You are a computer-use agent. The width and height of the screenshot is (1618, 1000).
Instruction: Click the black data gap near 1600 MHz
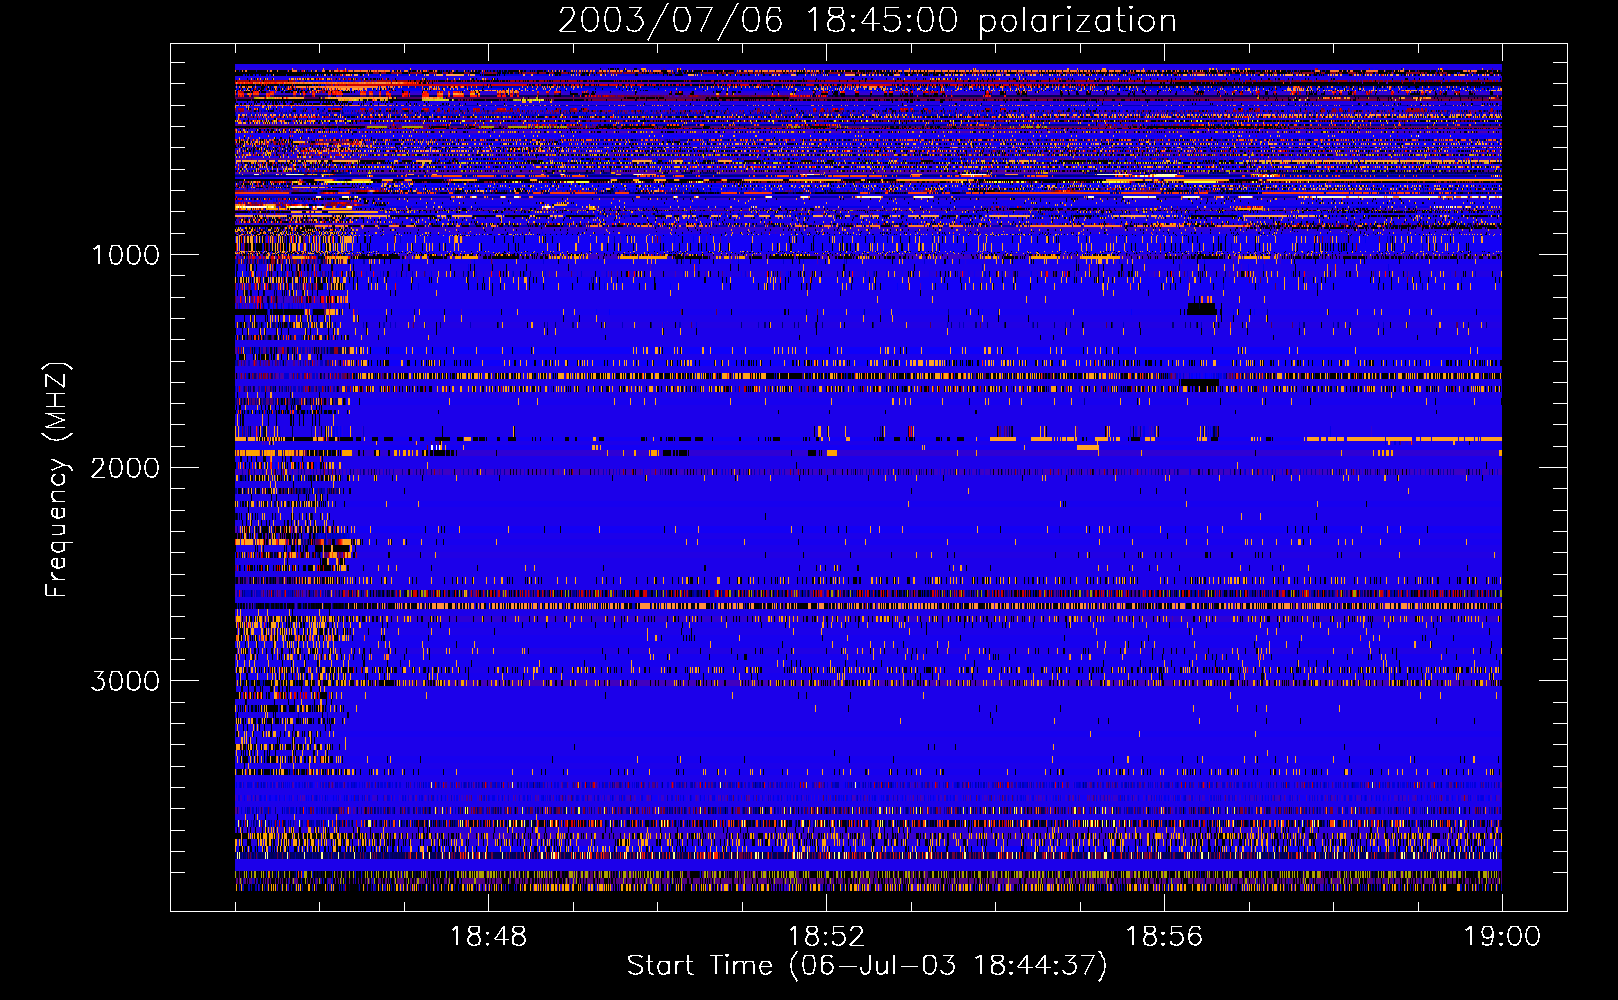(1200, 386)
